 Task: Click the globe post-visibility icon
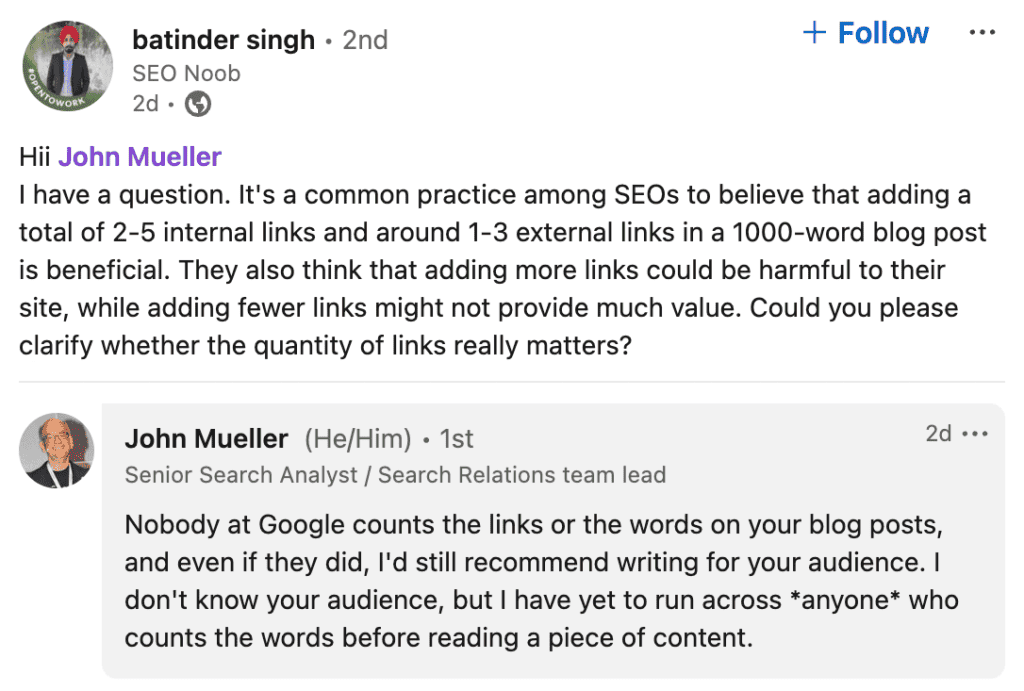[197, 103]
